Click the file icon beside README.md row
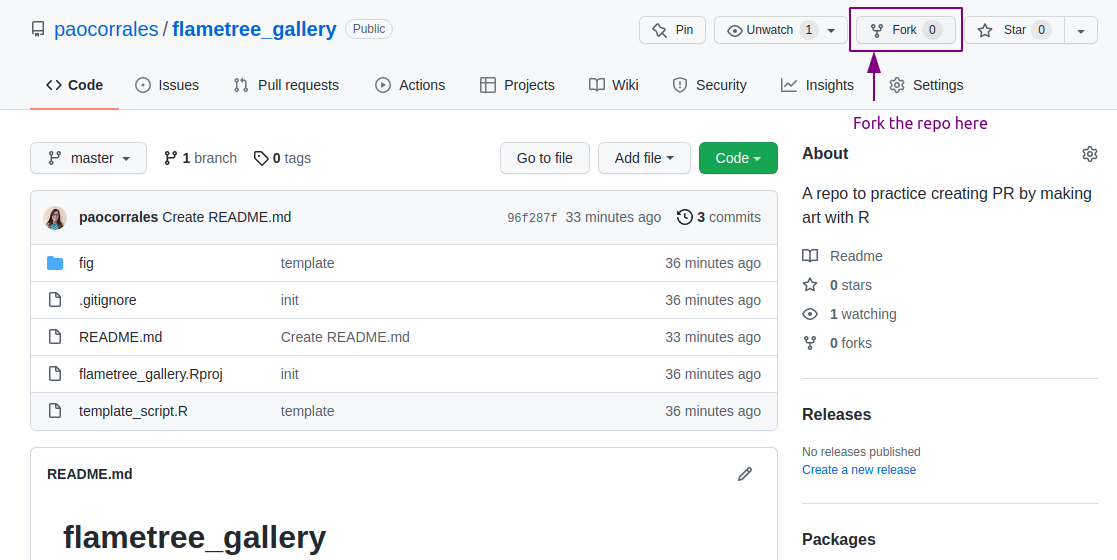 point(55,337)
